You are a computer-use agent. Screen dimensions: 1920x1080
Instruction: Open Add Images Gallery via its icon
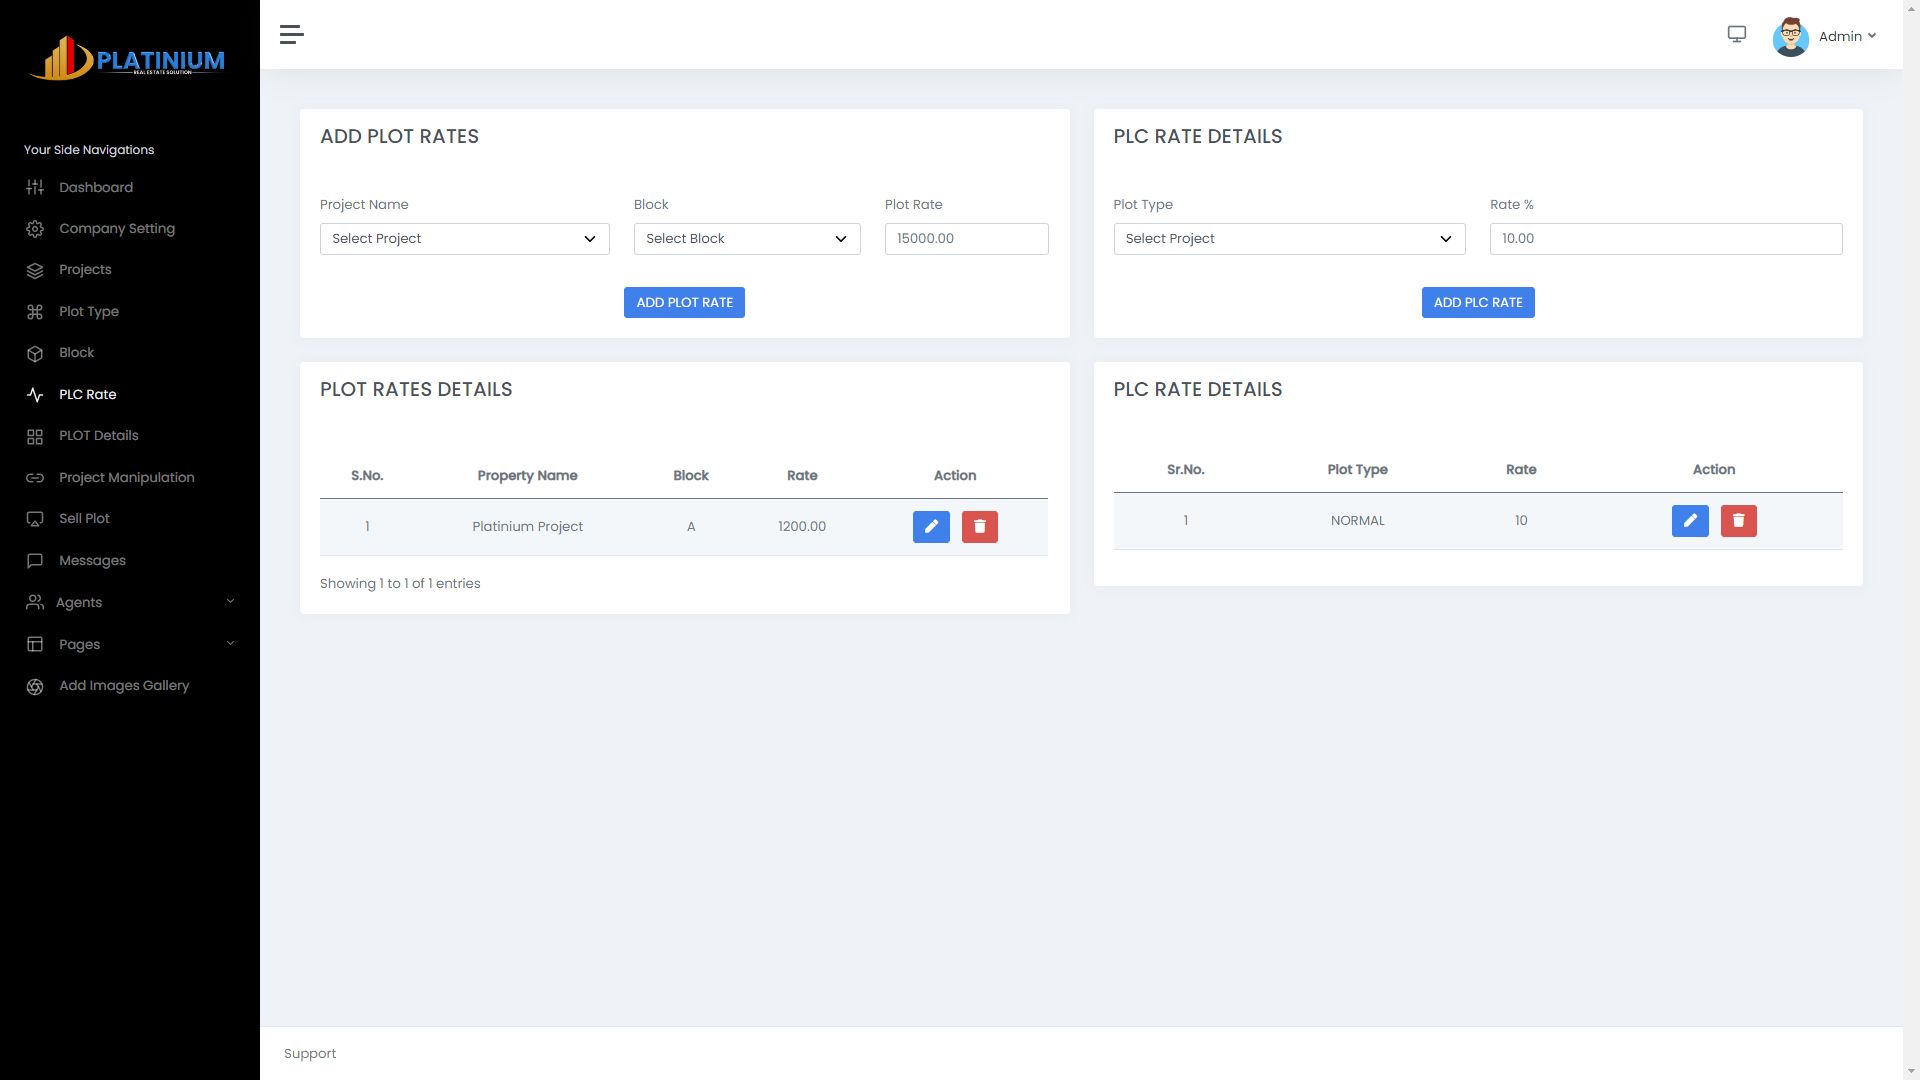point(35,685)
